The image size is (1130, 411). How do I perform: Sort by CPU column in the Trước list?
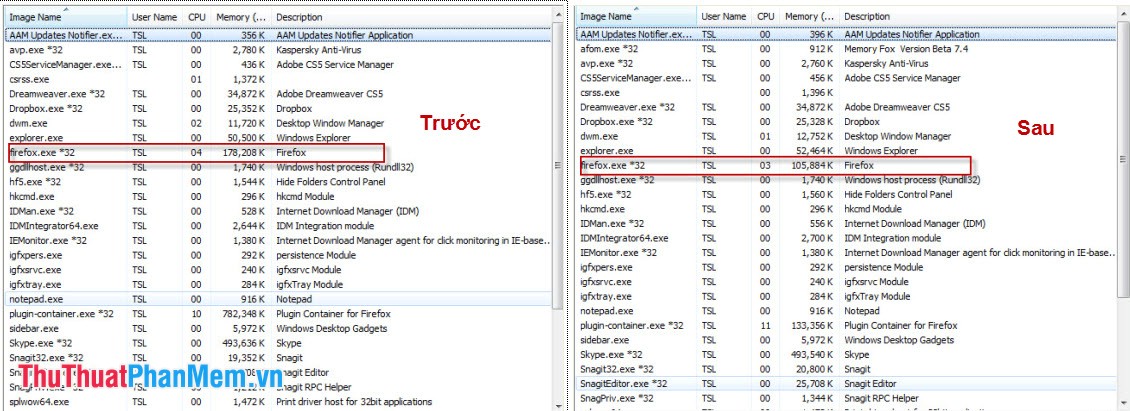click(x=197, y=17)
